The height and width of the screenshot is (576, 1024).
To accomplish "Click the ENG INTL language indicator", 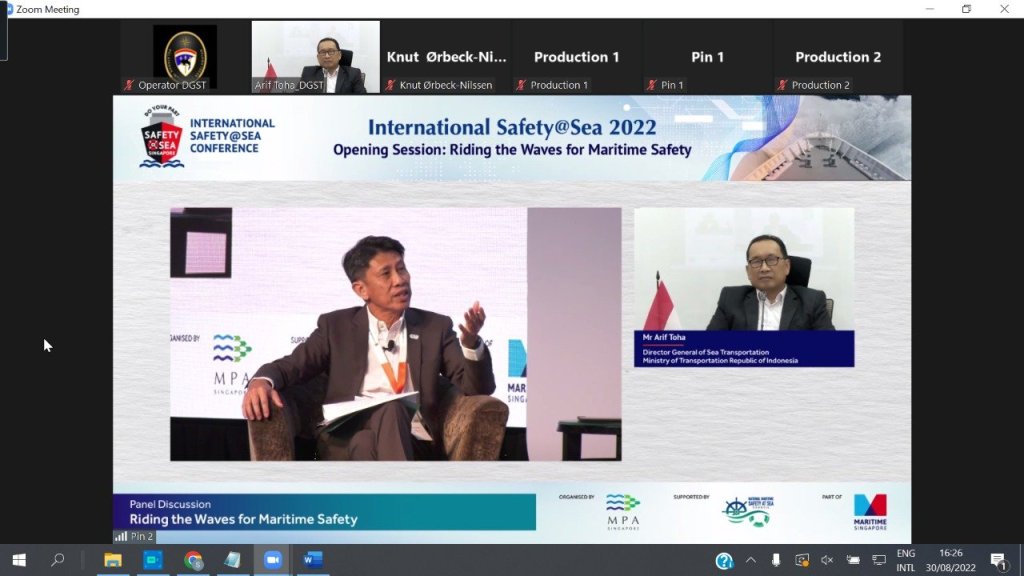I will pos(905,560).
